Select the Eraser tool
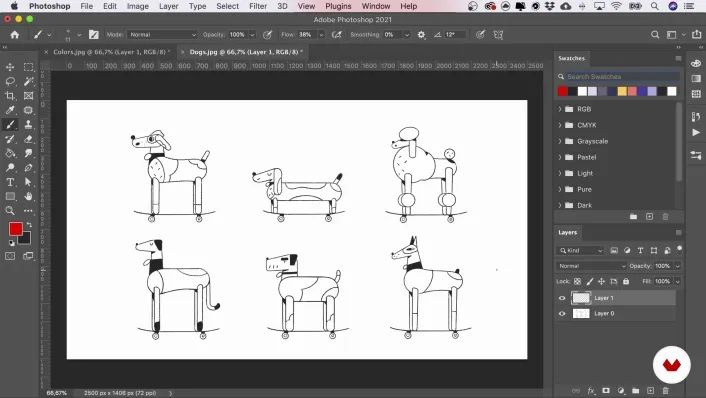Screen dimensions: 706x398 click(28, 139)
